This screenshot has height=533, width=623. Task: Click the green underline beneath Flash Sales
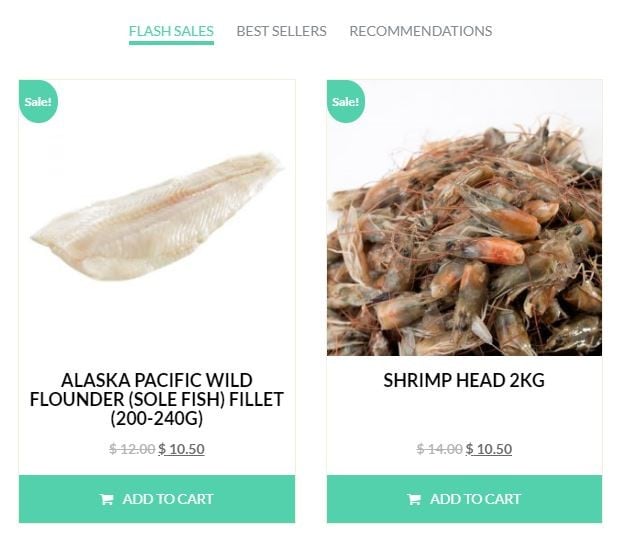[171, 43]
